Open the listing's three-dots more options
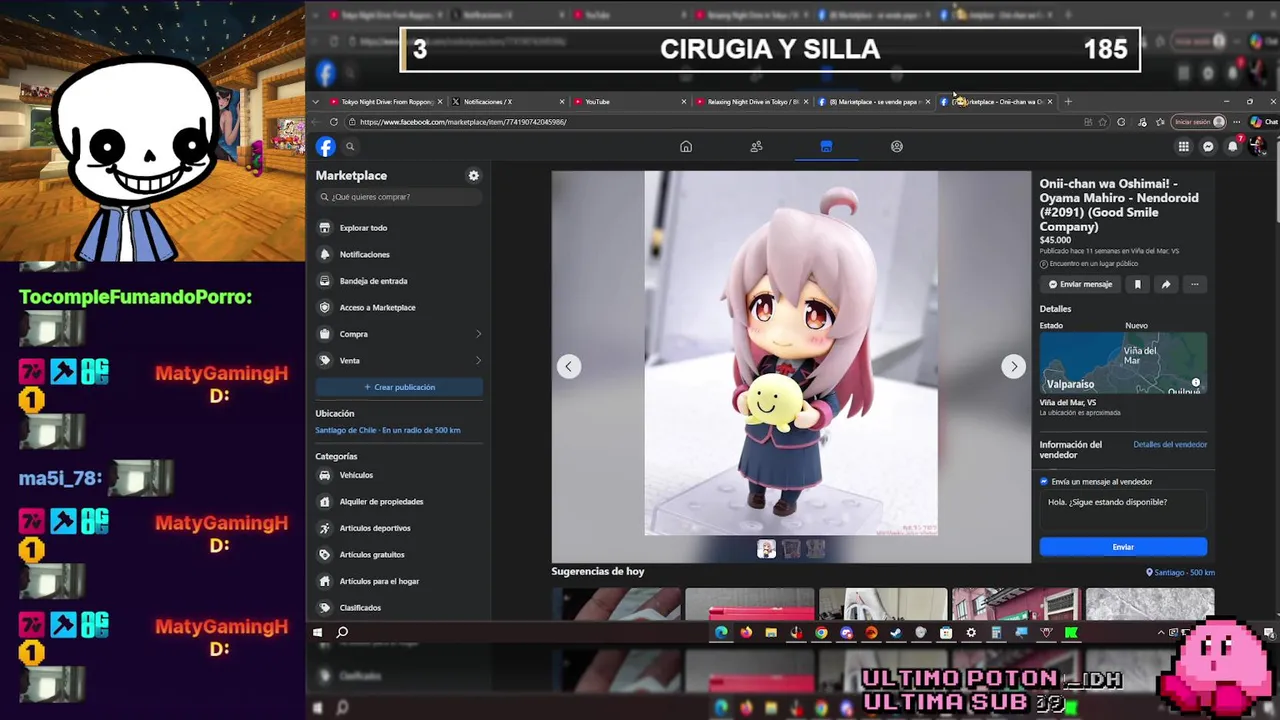The image size is (1280, 720). click(1194, 284)
